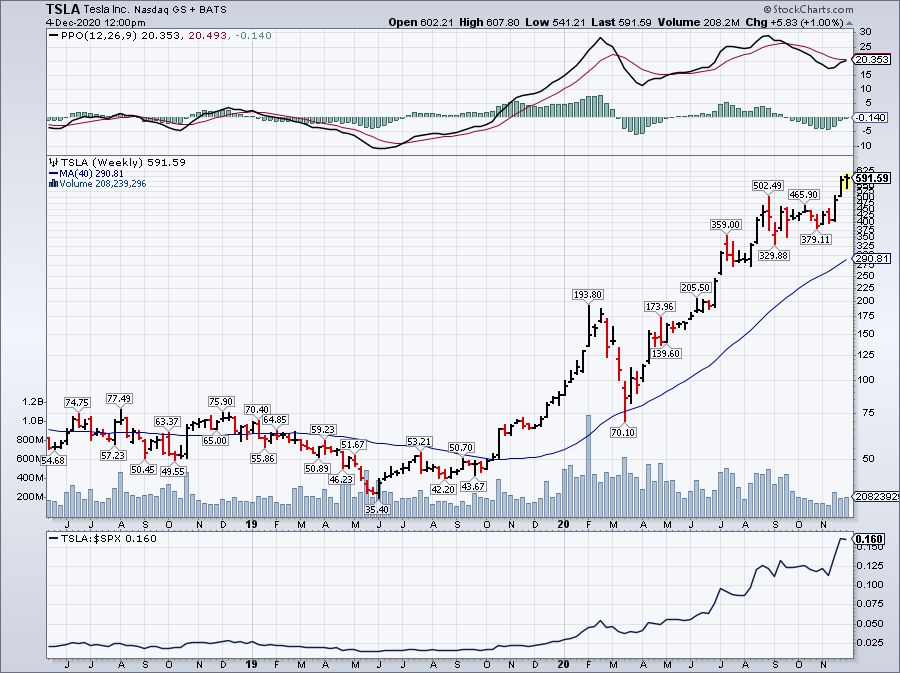Click the 74.75 price peak label
900x673 pixels.
click(x=77, y=402)
